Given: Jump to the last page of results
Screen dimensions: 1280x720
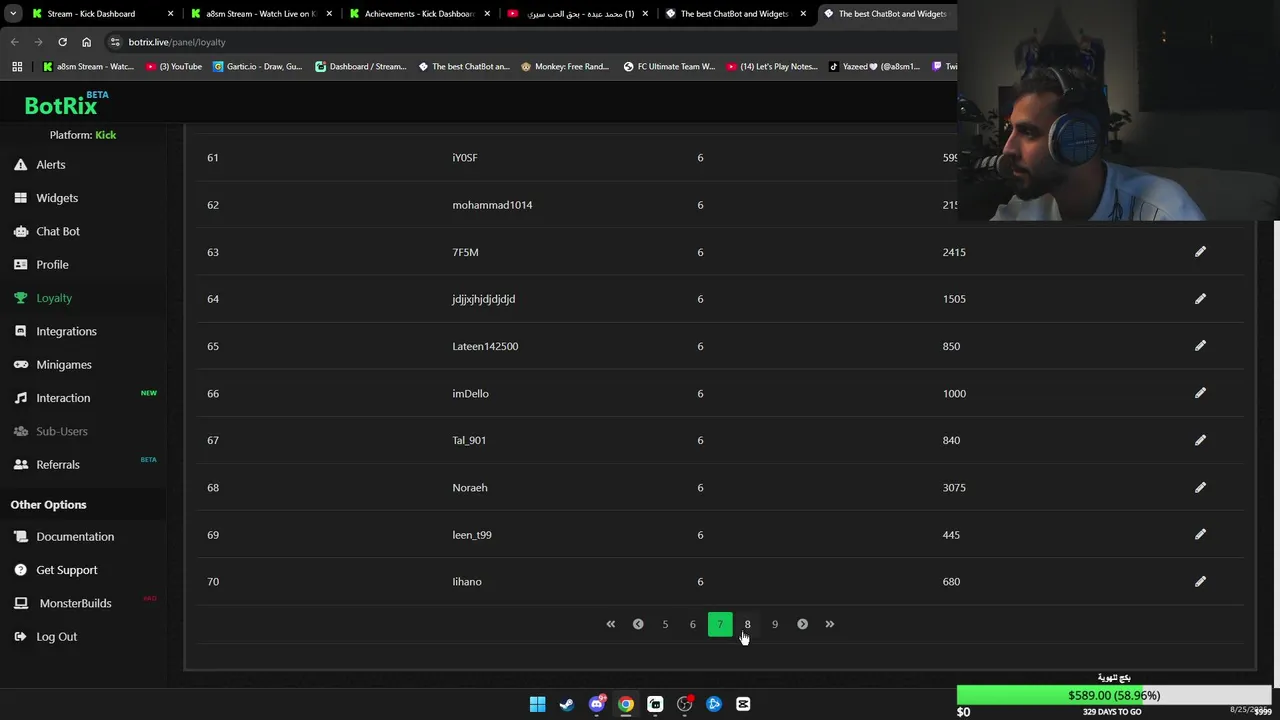Looking at the screenshot, I should [829, 624].
